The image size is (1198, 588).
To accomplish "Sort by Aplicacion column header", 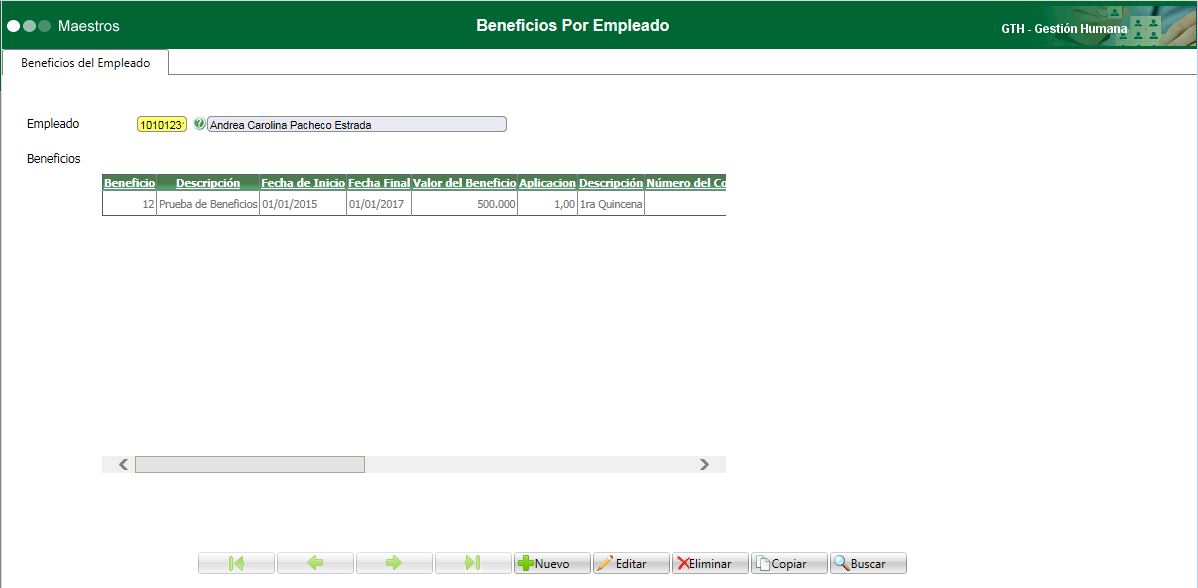I will [547, 183].
